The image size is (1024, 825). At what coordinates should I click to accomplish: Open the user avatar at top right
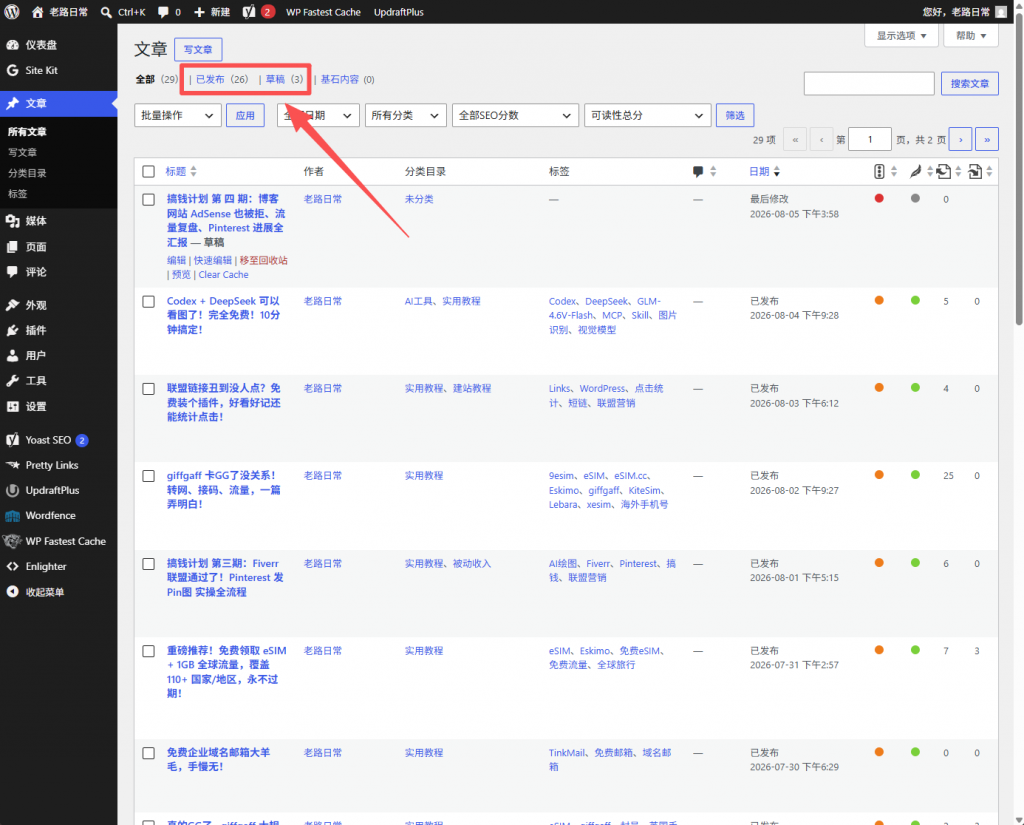point(1000,12)
